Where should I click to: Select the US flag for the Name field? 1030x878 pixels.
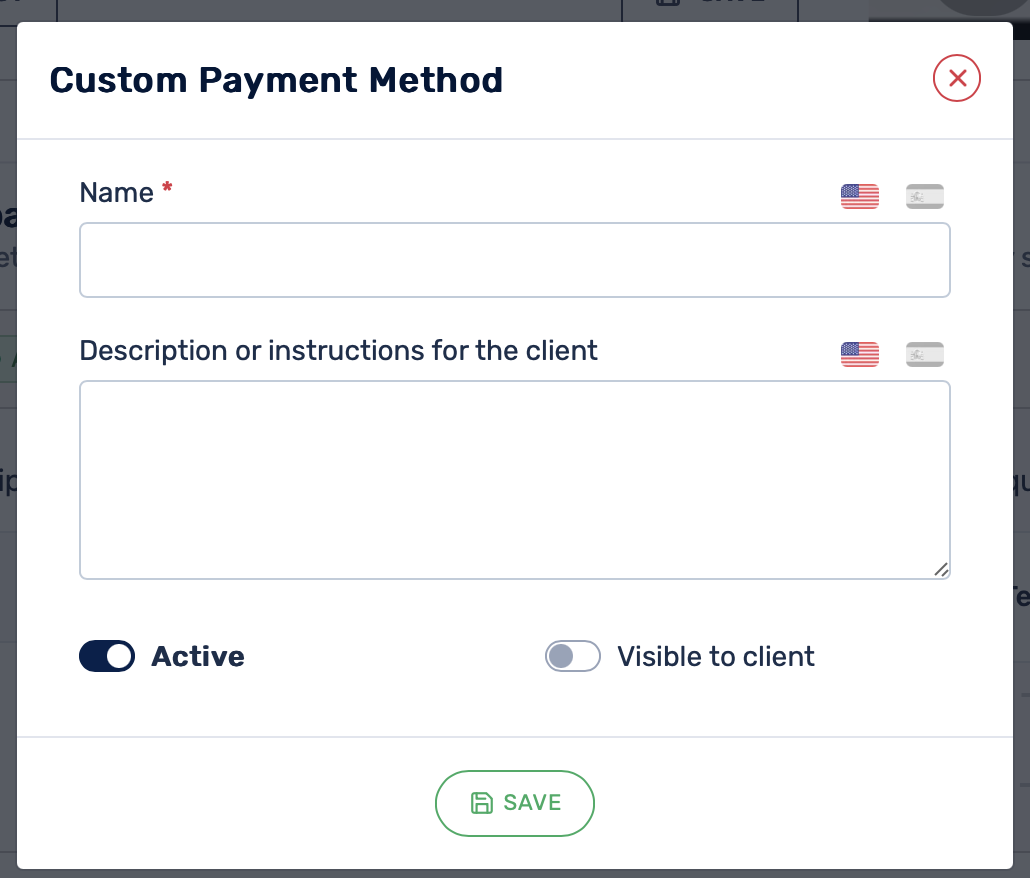859,196
